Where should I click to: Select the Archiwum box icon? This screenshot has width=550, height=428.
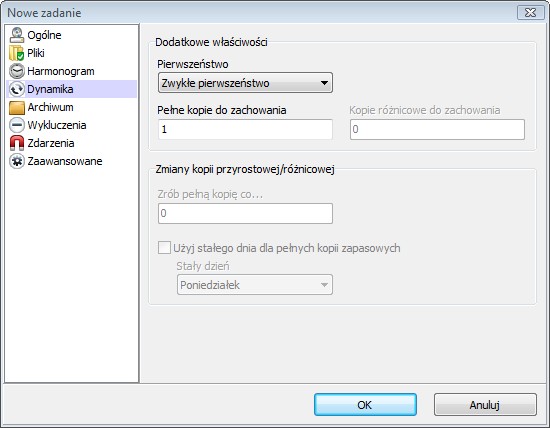16,107
